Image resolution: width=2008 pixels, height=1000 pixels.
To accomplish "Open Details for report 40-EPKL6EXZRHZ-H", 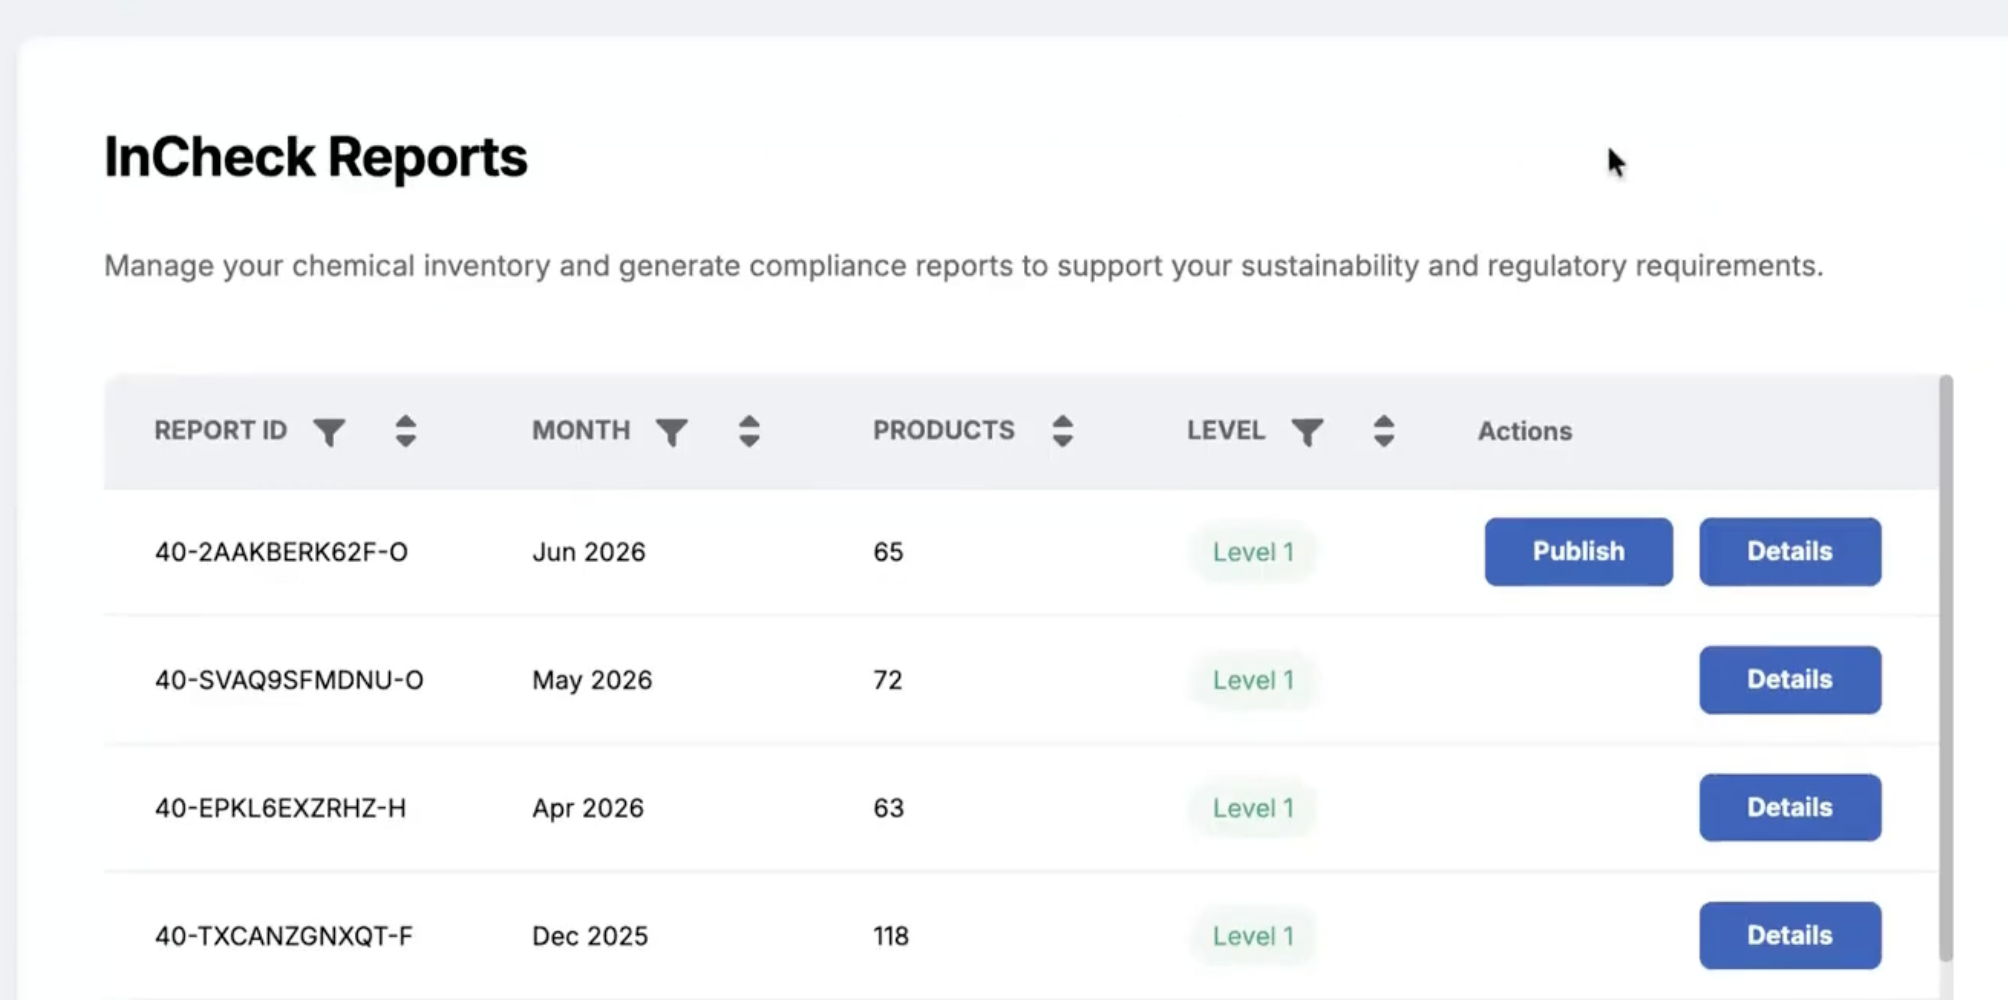I will 1790,808.
